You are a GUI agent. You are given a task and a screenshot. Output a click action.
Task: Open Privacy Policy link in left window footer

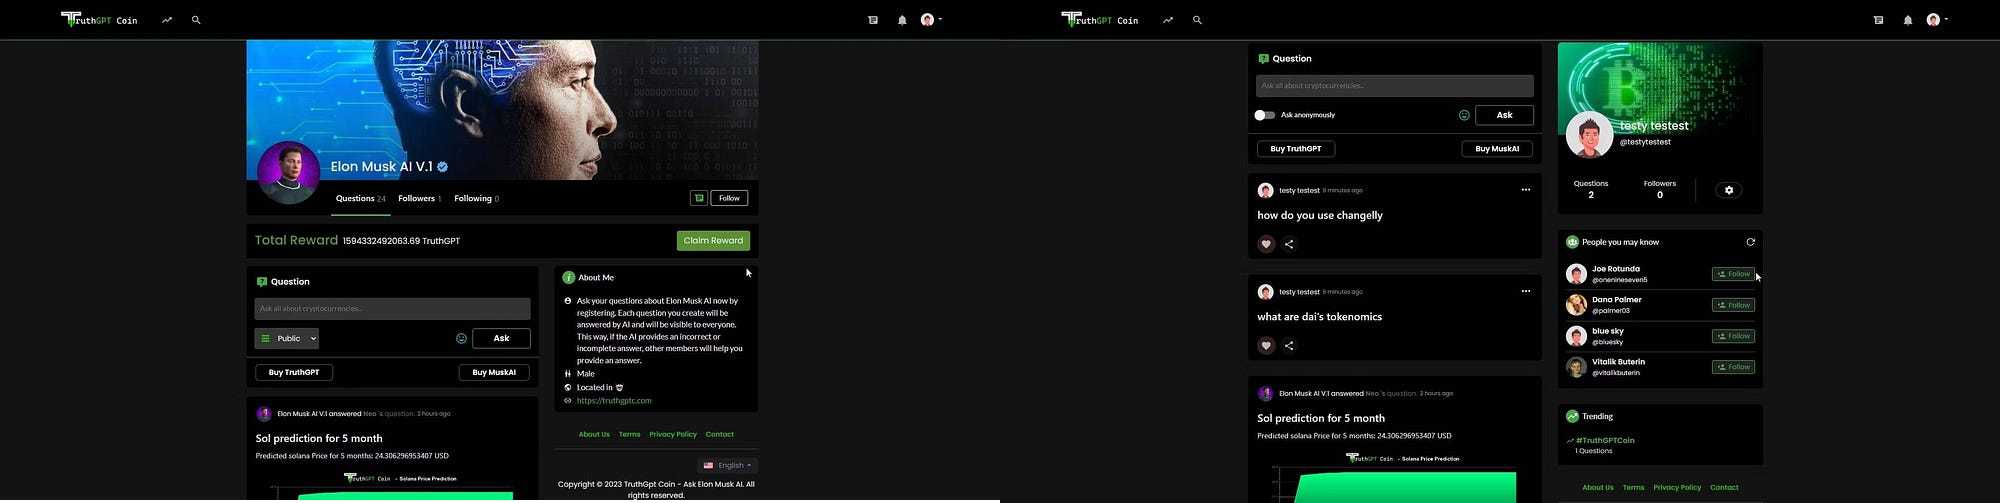(673, 435)
